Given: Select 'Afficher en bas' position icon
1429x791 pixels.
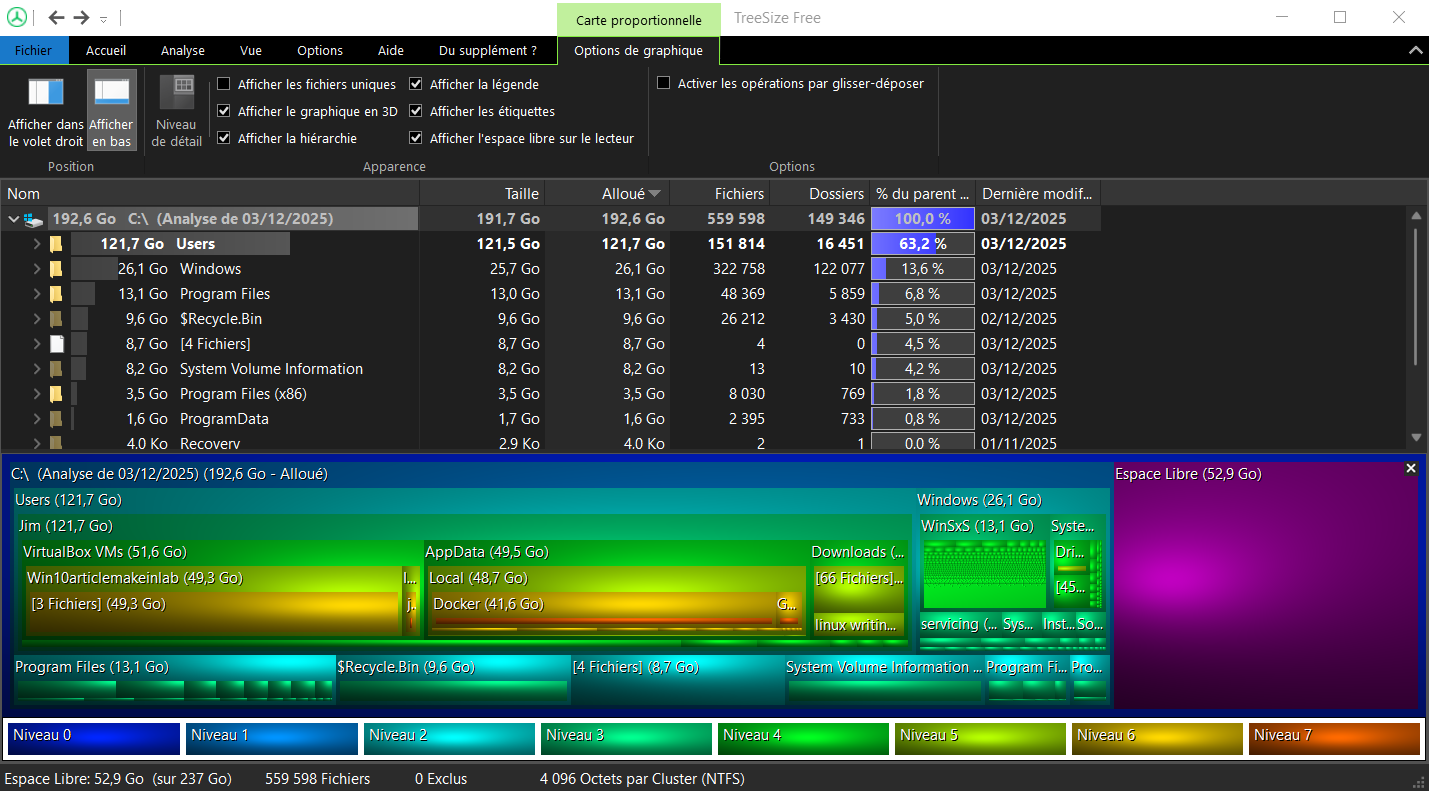Looking at the screenshot, I should click(x=111, y=93).
